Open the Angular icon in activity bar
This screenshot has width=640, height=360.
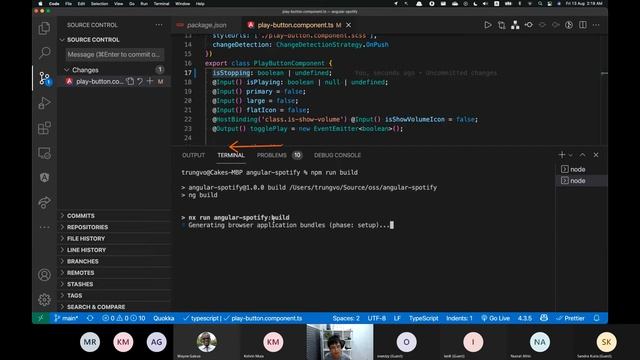pyautogui.click(x=44, y=178)
